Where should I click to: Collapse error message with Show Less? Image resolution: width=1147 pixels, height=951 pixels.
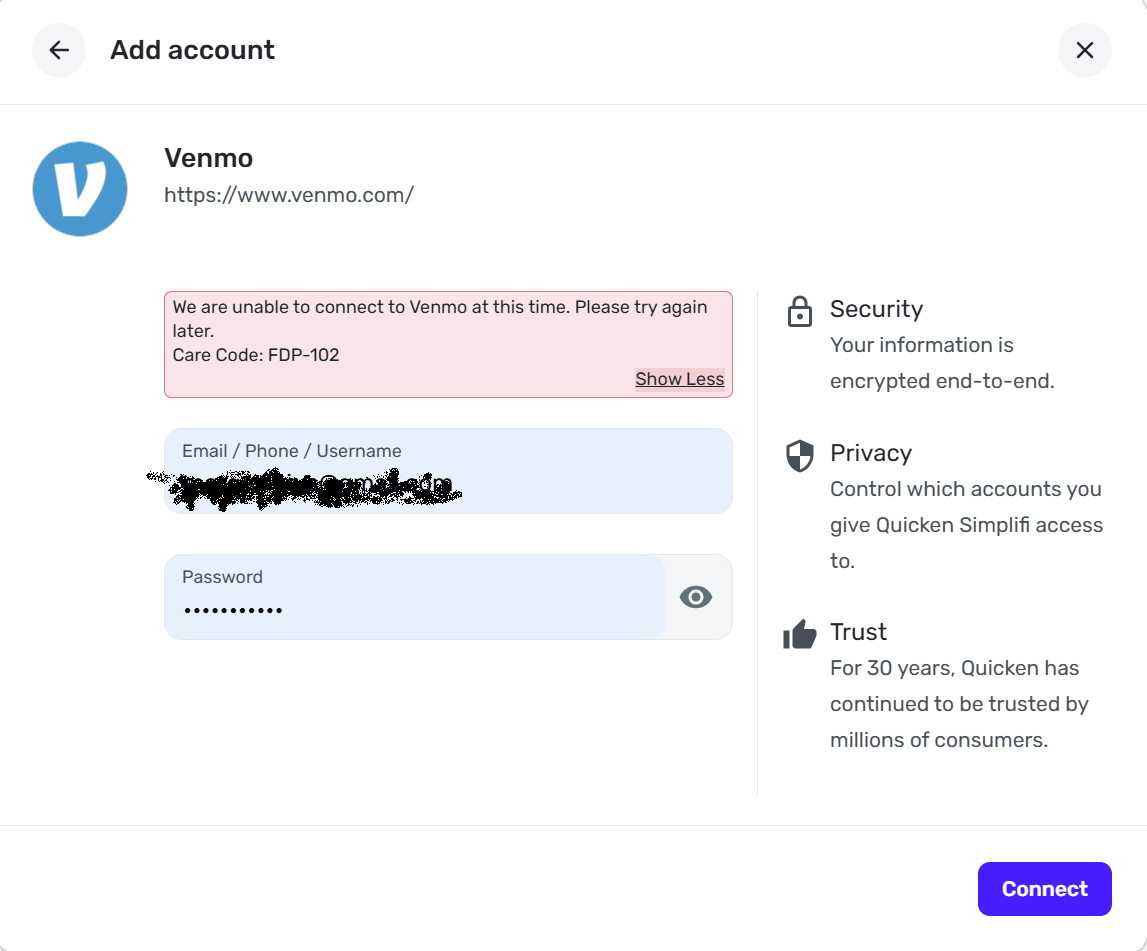[x=679, y=379]
